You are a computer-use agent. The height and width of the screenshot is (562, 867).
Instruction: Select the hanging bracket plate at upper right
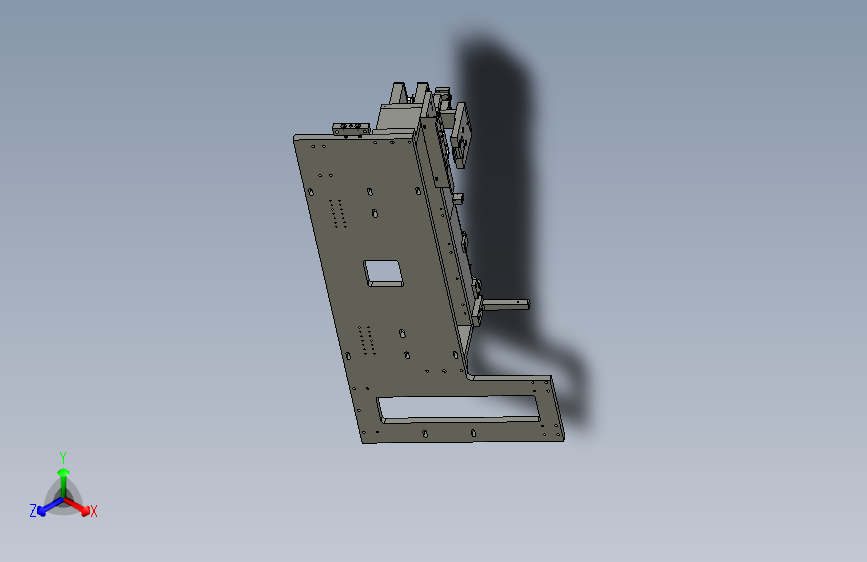tap(462, 136)
